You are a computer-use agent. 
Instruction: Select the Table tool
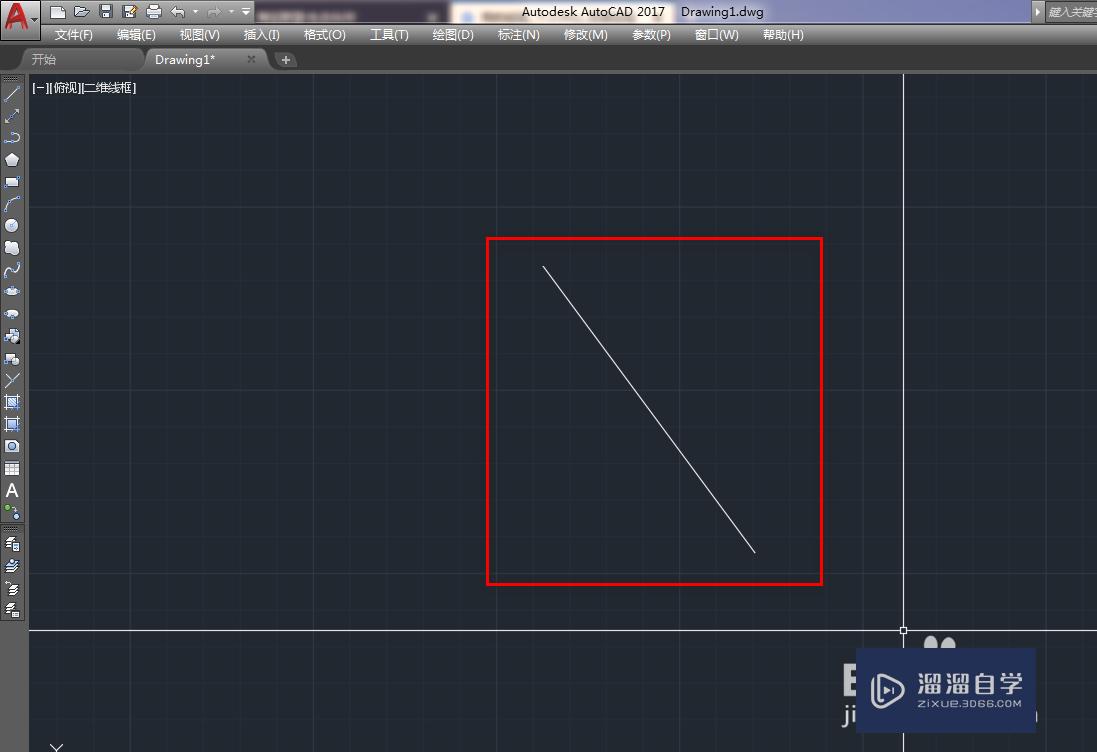tap(12, 469)
